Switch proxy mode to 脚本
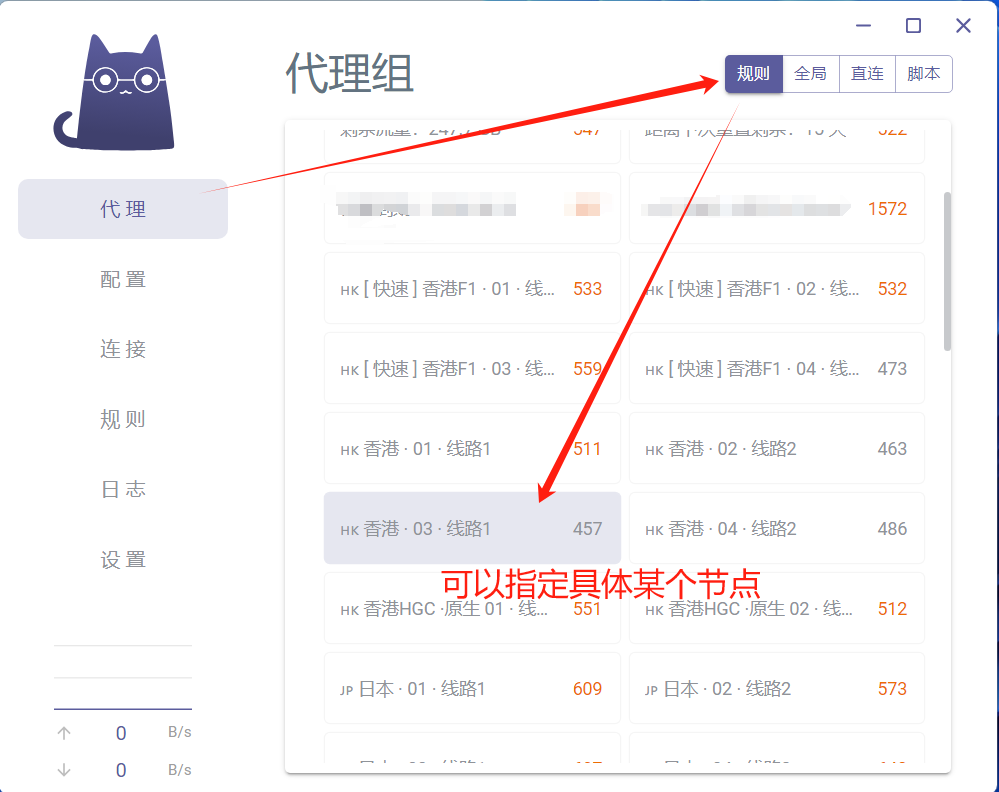Image resolution: width=999 pixels, height=792 pixels. pyautogui.click(x=924, y=74)
